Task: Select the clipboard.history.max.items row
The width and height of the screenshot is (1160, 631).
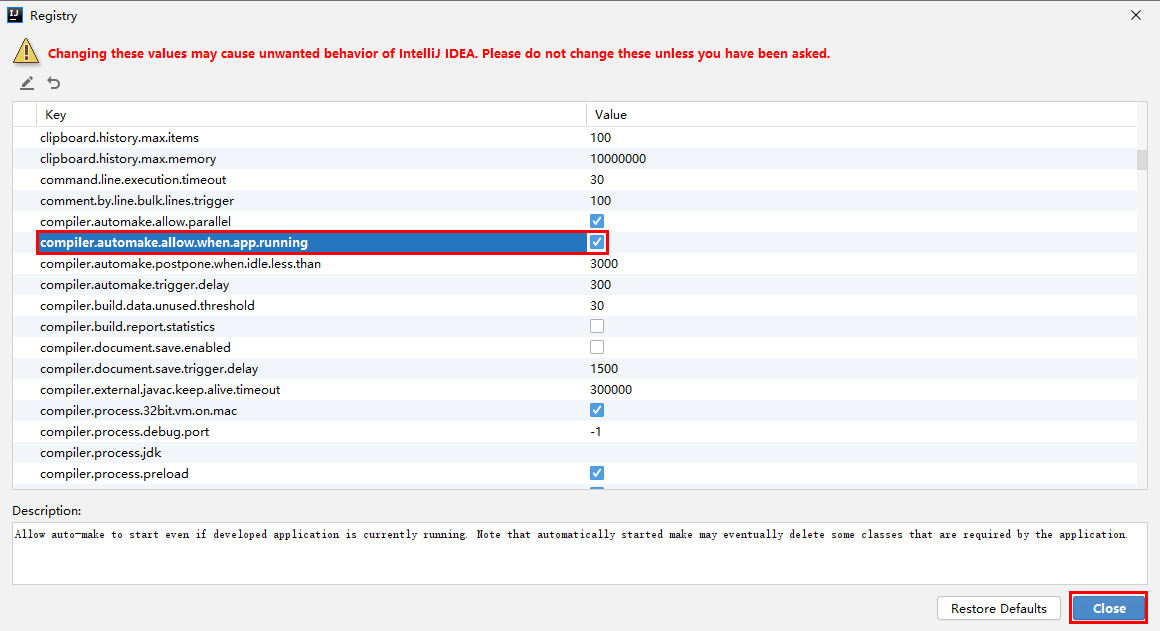Action: [x=119, y=138]
